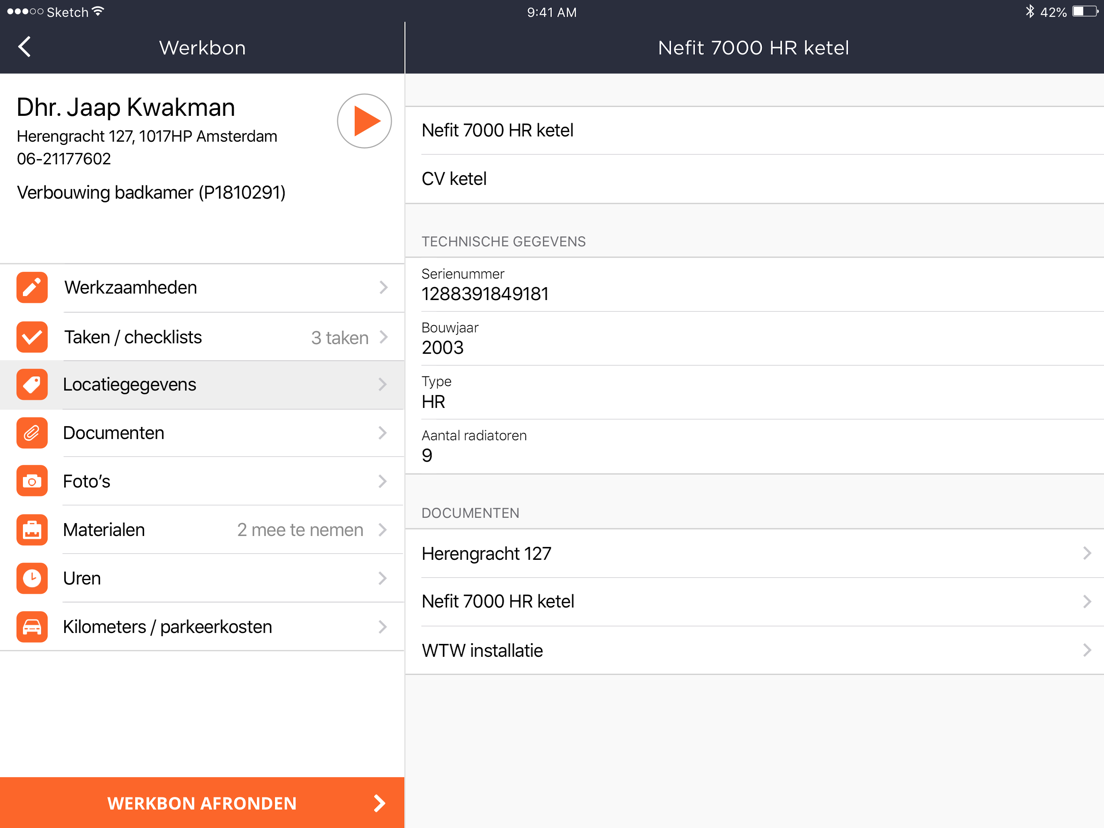
Task: Open the WTW installatie document chevron
Action: (x=1087, y=650)
